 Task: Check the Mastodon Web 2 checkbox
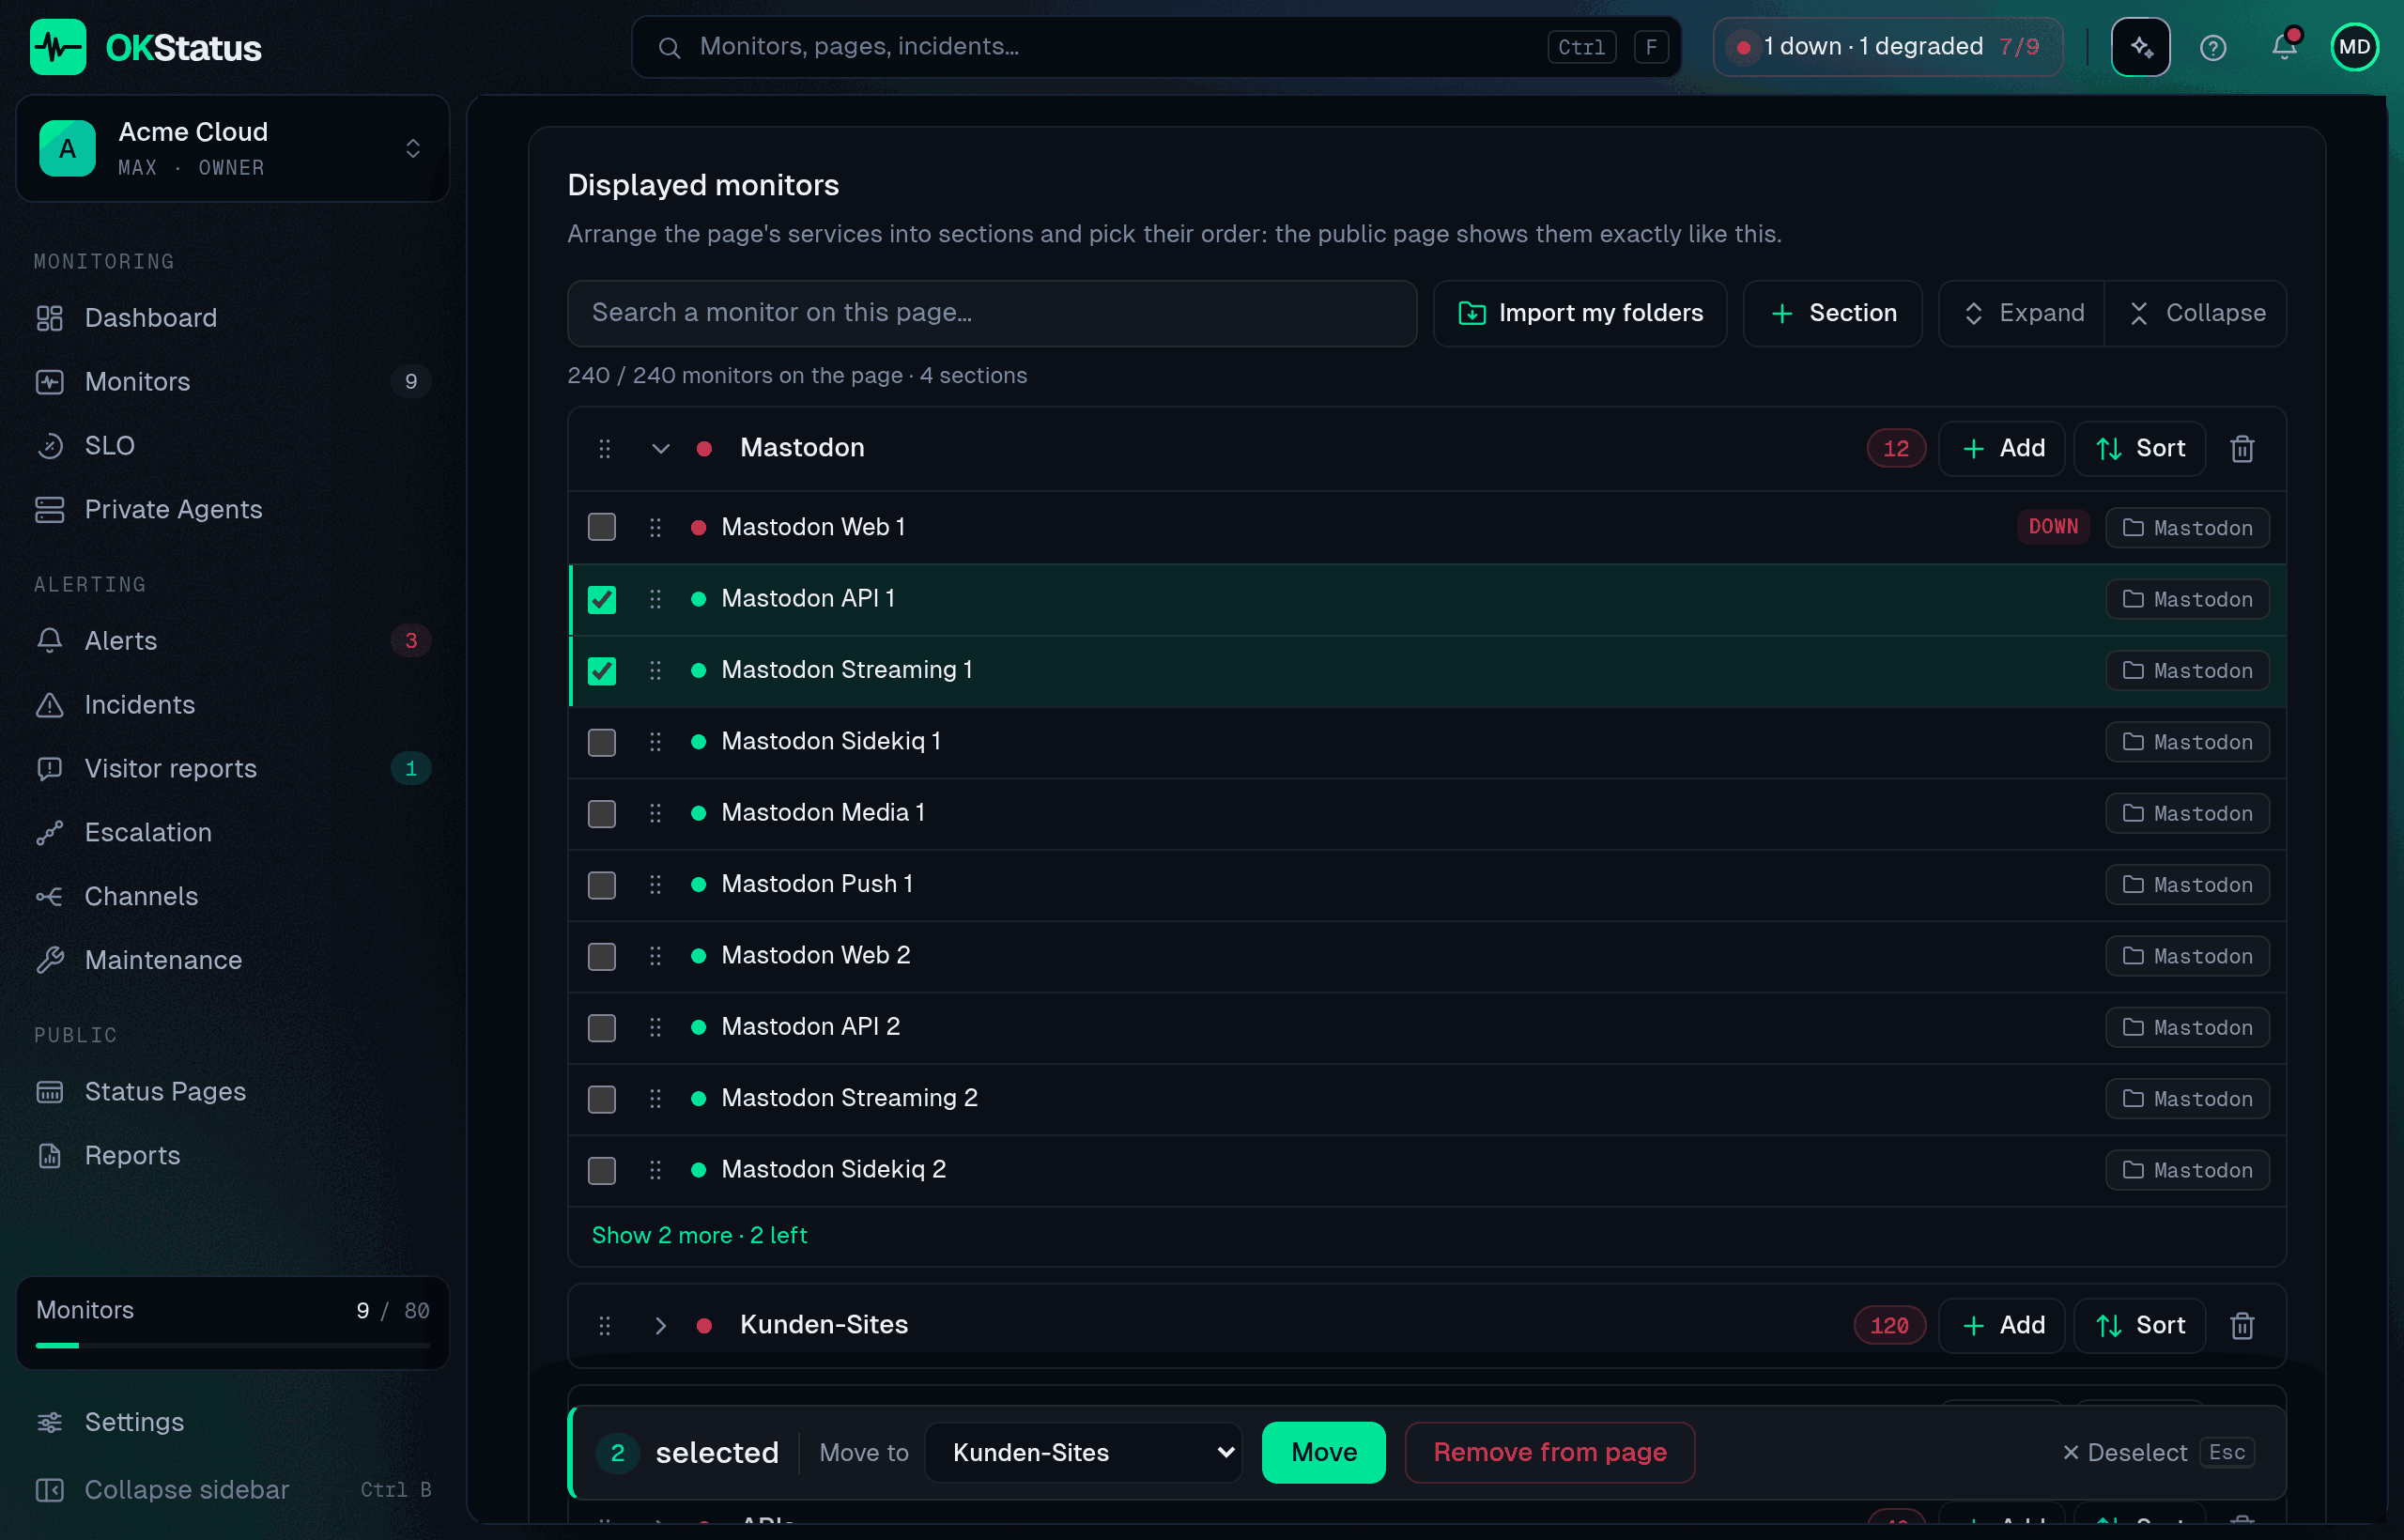pos(602,956)
